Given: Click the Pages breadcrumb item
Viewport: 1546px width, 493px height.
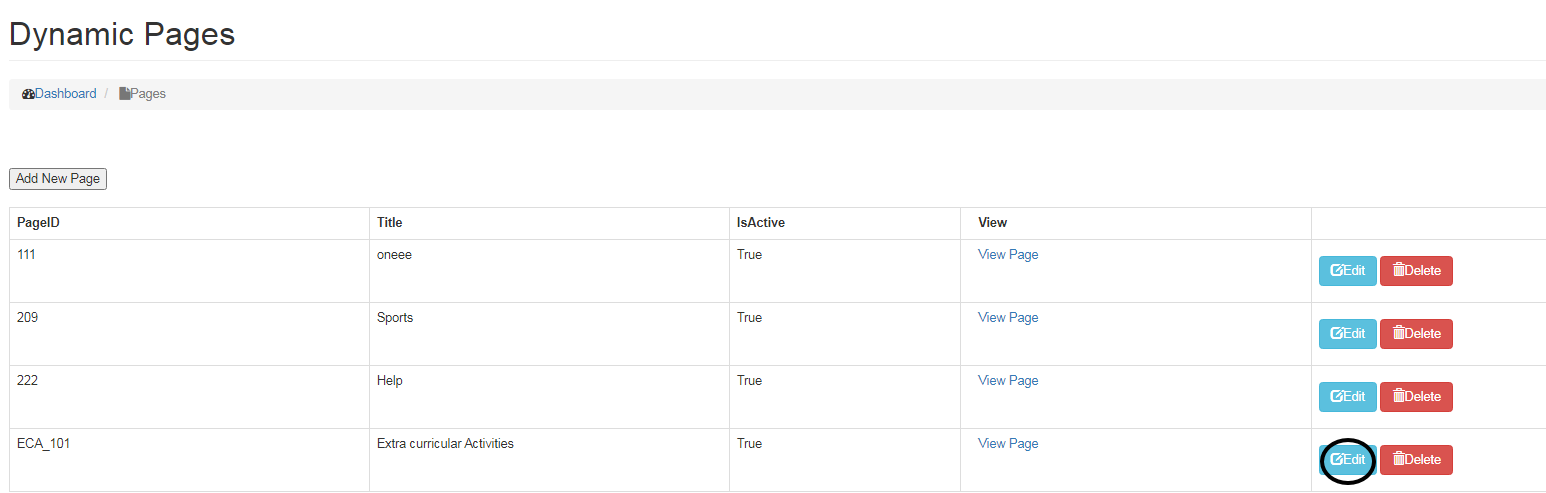Looking at the screenshot, I should tap(148, 94).
